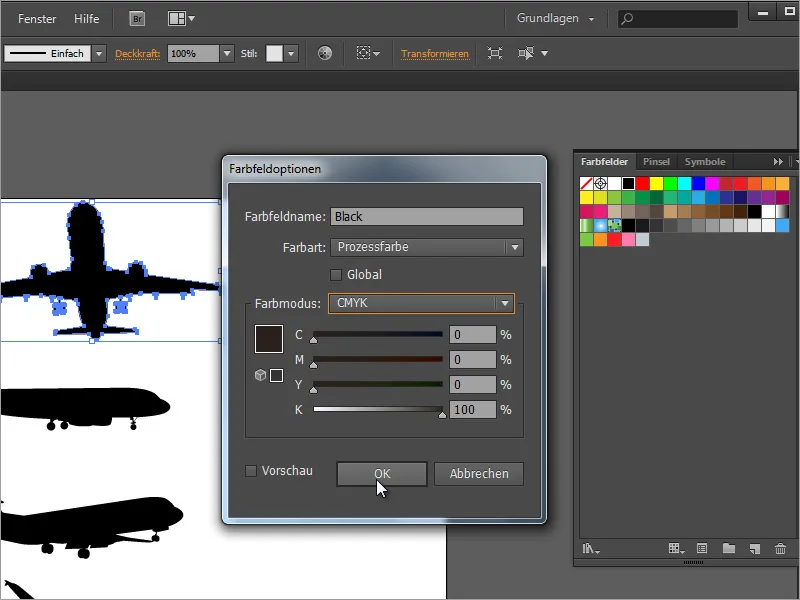Click the select similar objects icon
The image size is (800, 600).
526,53
